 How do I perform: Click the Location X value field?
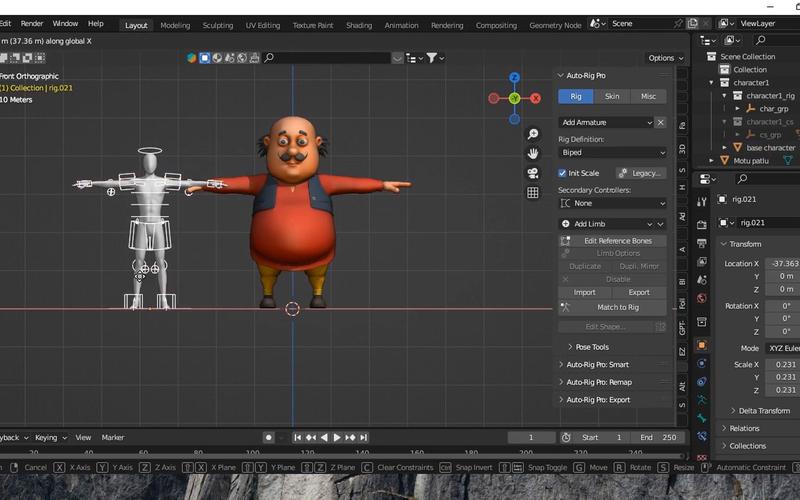[783, 264]
